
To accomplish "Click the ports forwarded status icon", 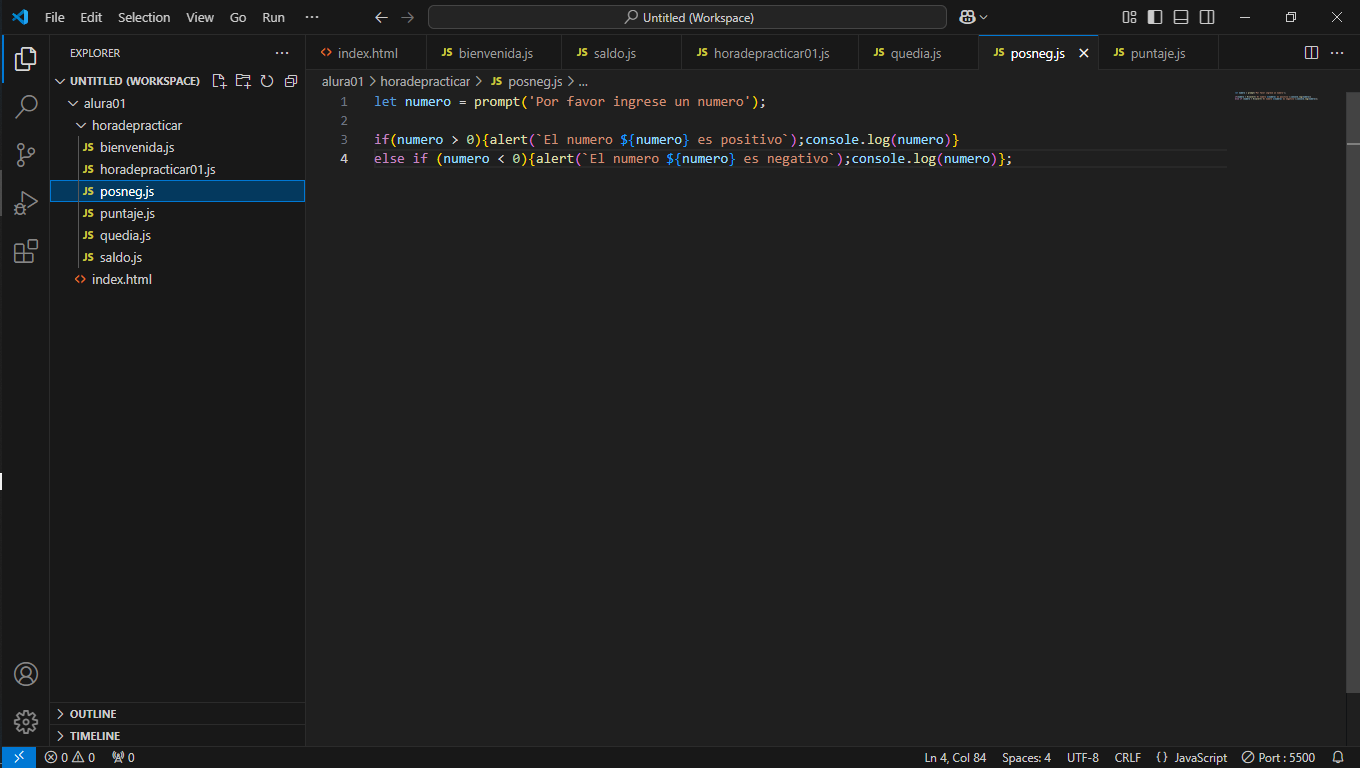I will 123,757.
